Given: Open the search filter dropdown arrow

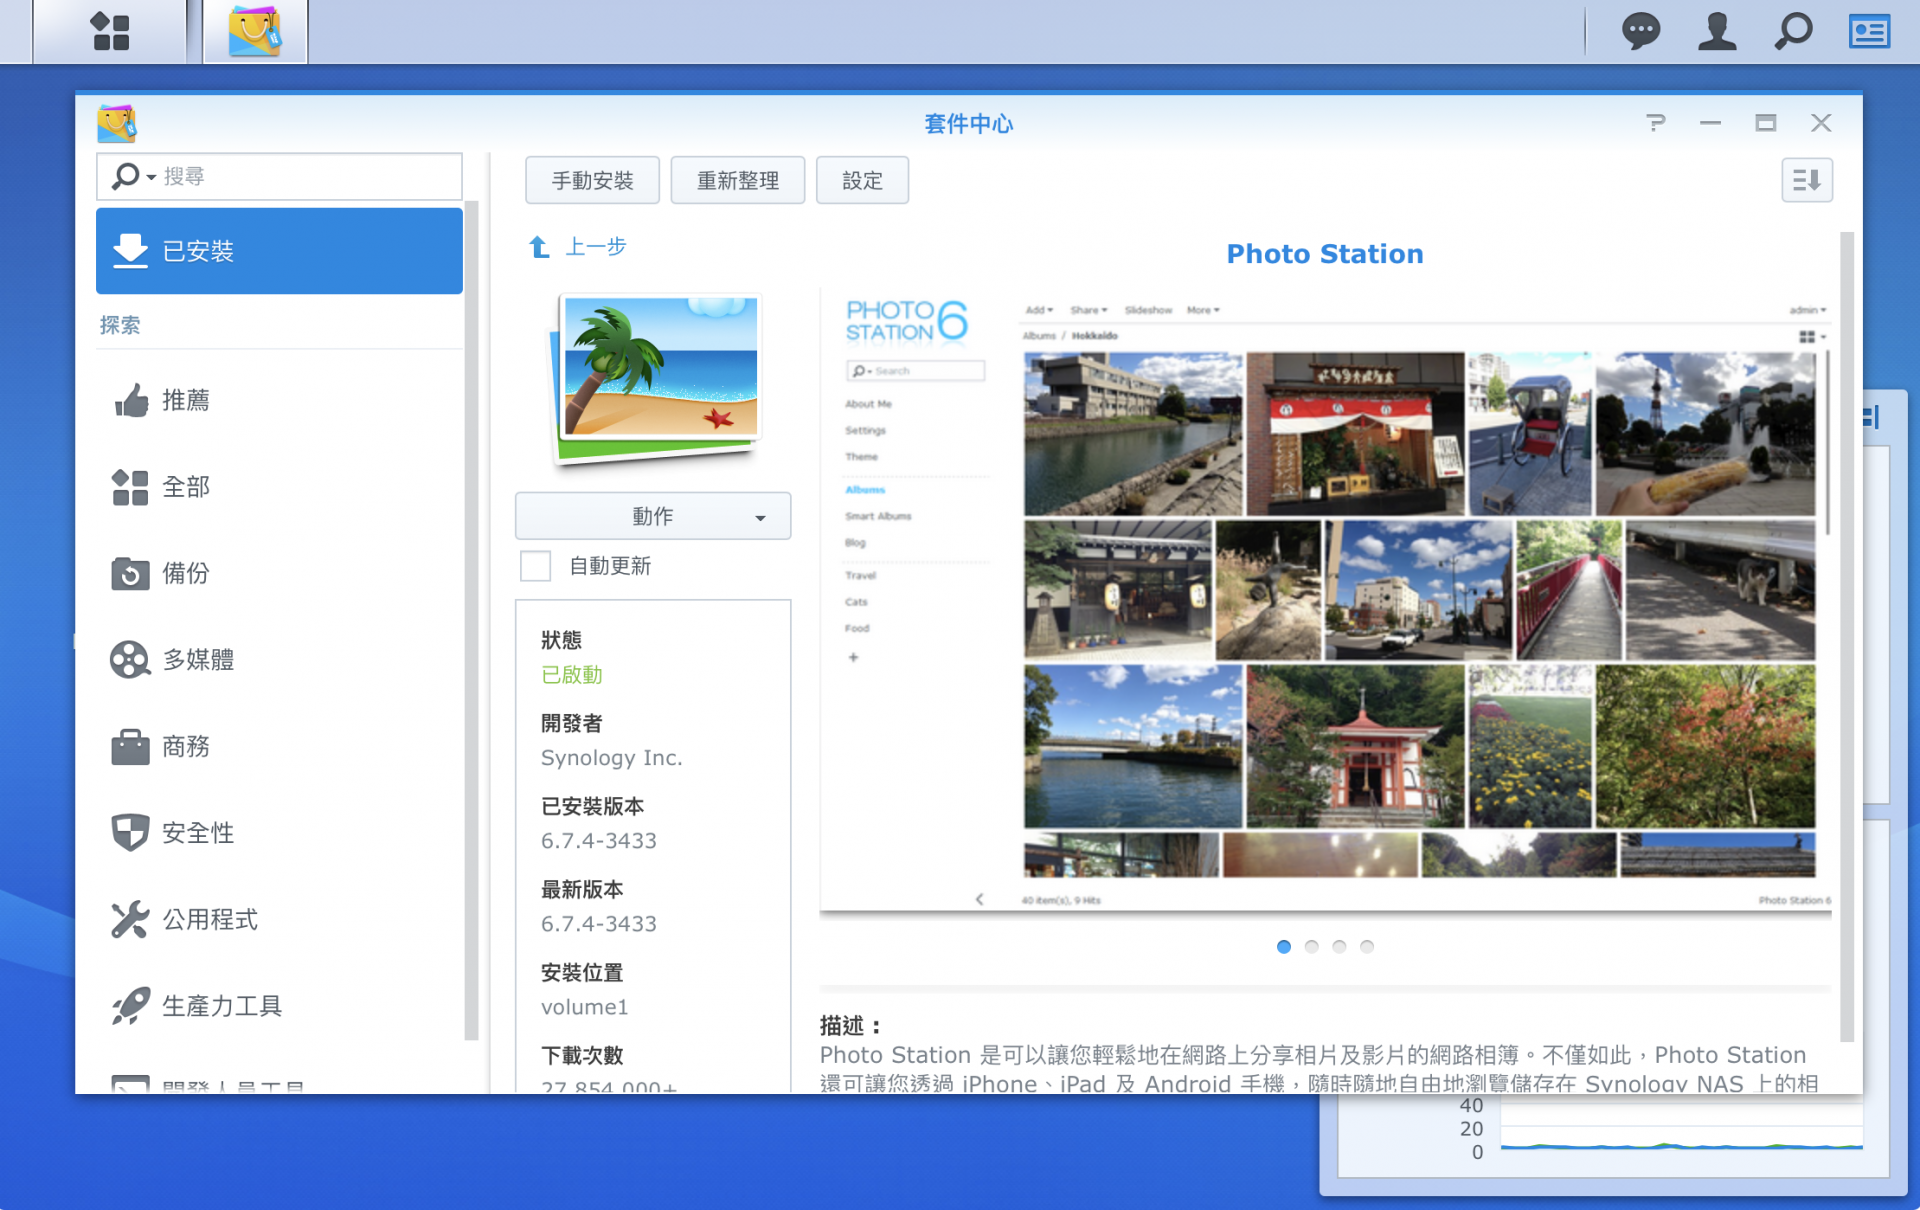Looking at the screenshot, I should (x=151, y=177).
